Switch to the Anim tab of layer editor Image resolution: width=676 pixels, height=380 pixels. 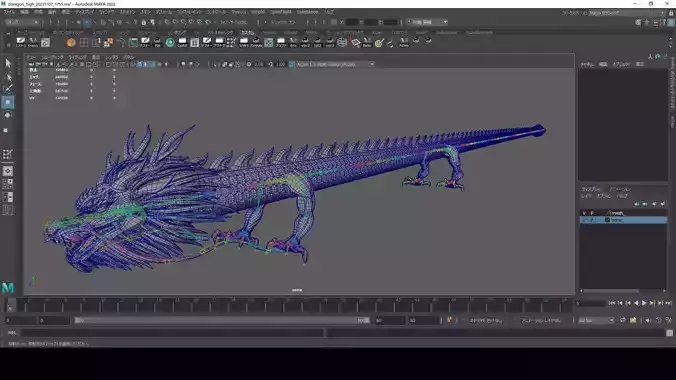[x=619, y=189]
